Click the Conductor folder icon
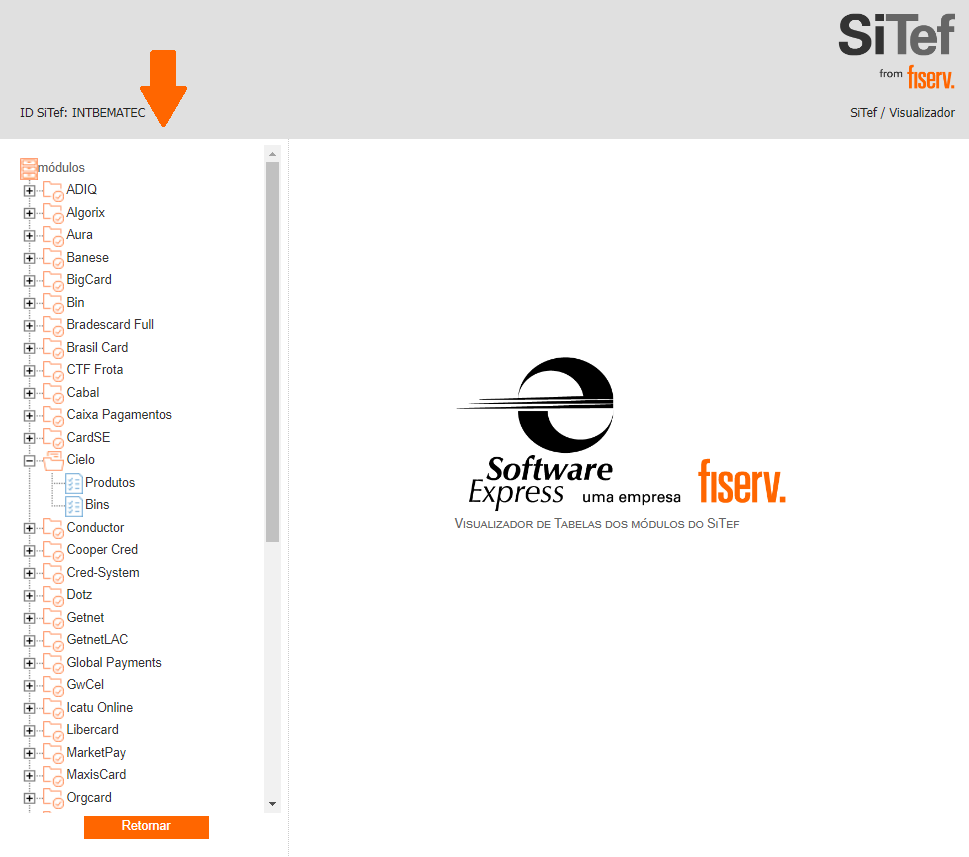This screenshot has width=969, height=857. (x=53, y=530)
